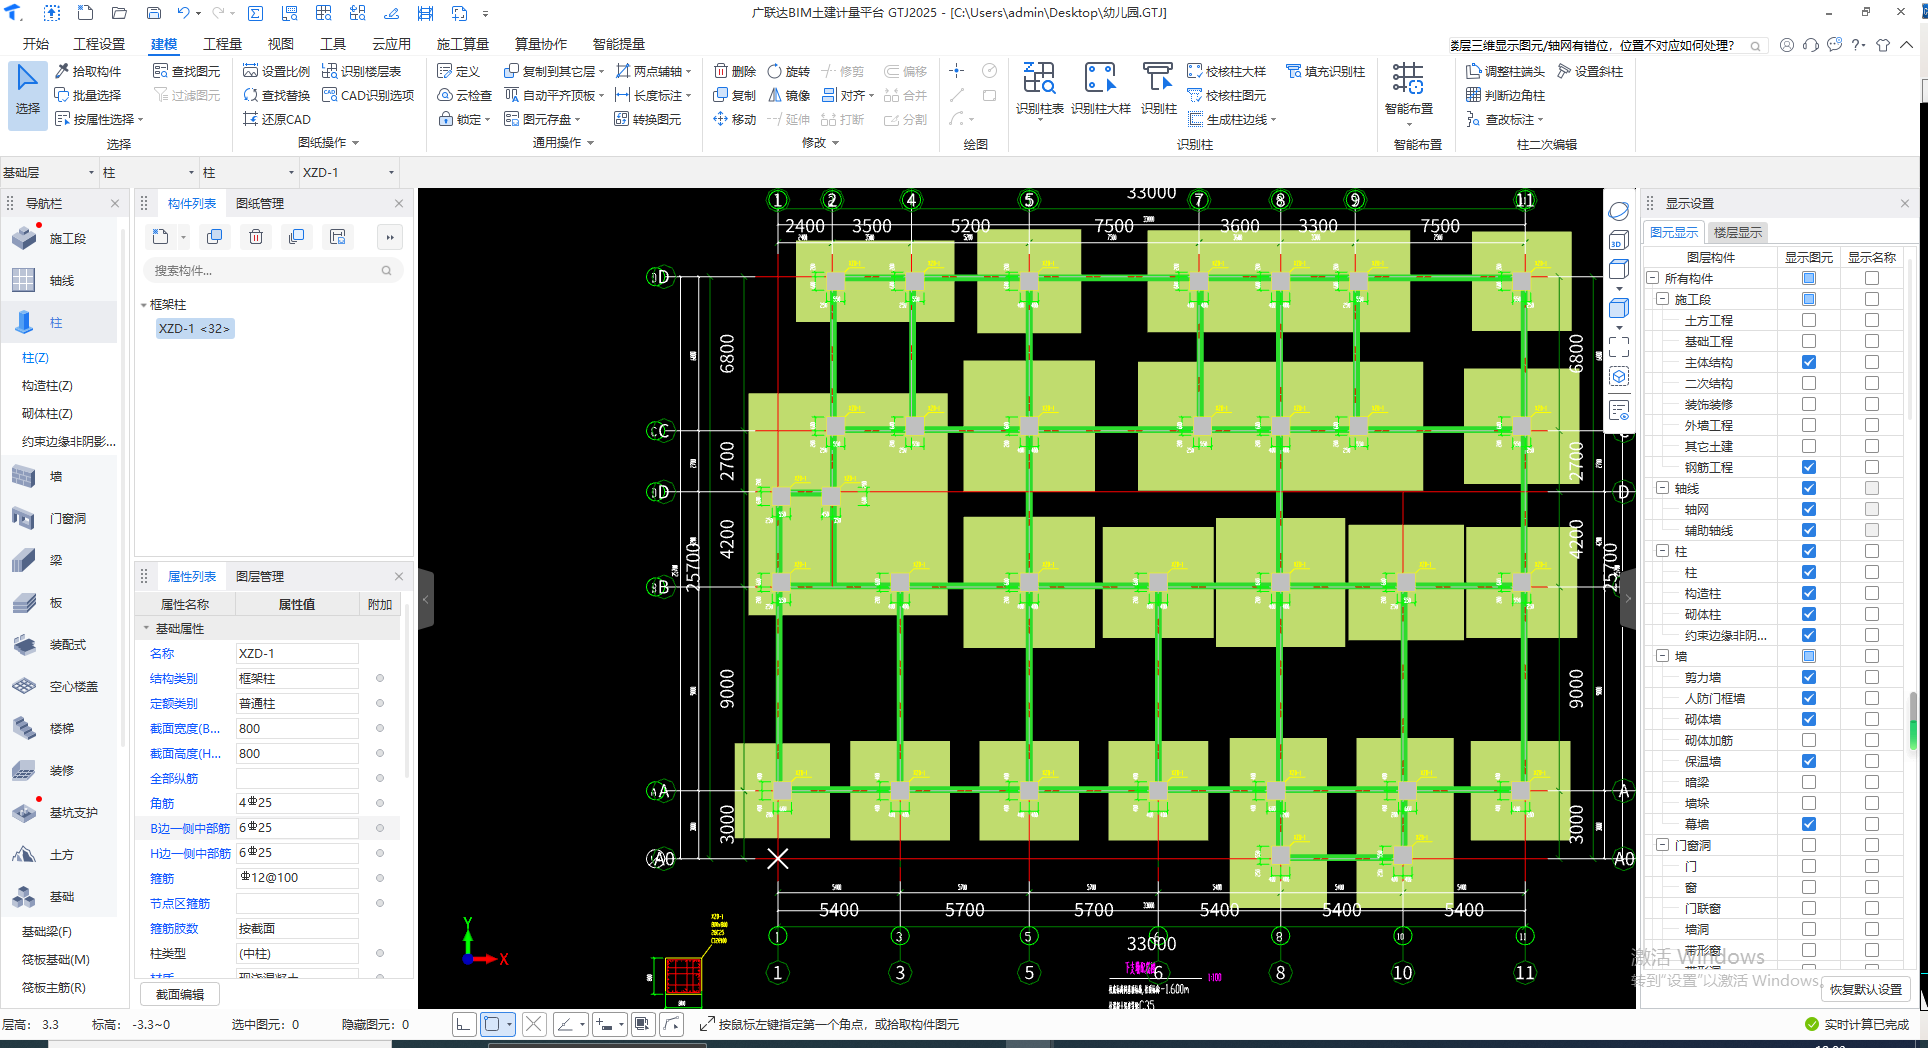Click the 结构类别 property link
The image size is (1928, 1048).
[174, 678]
